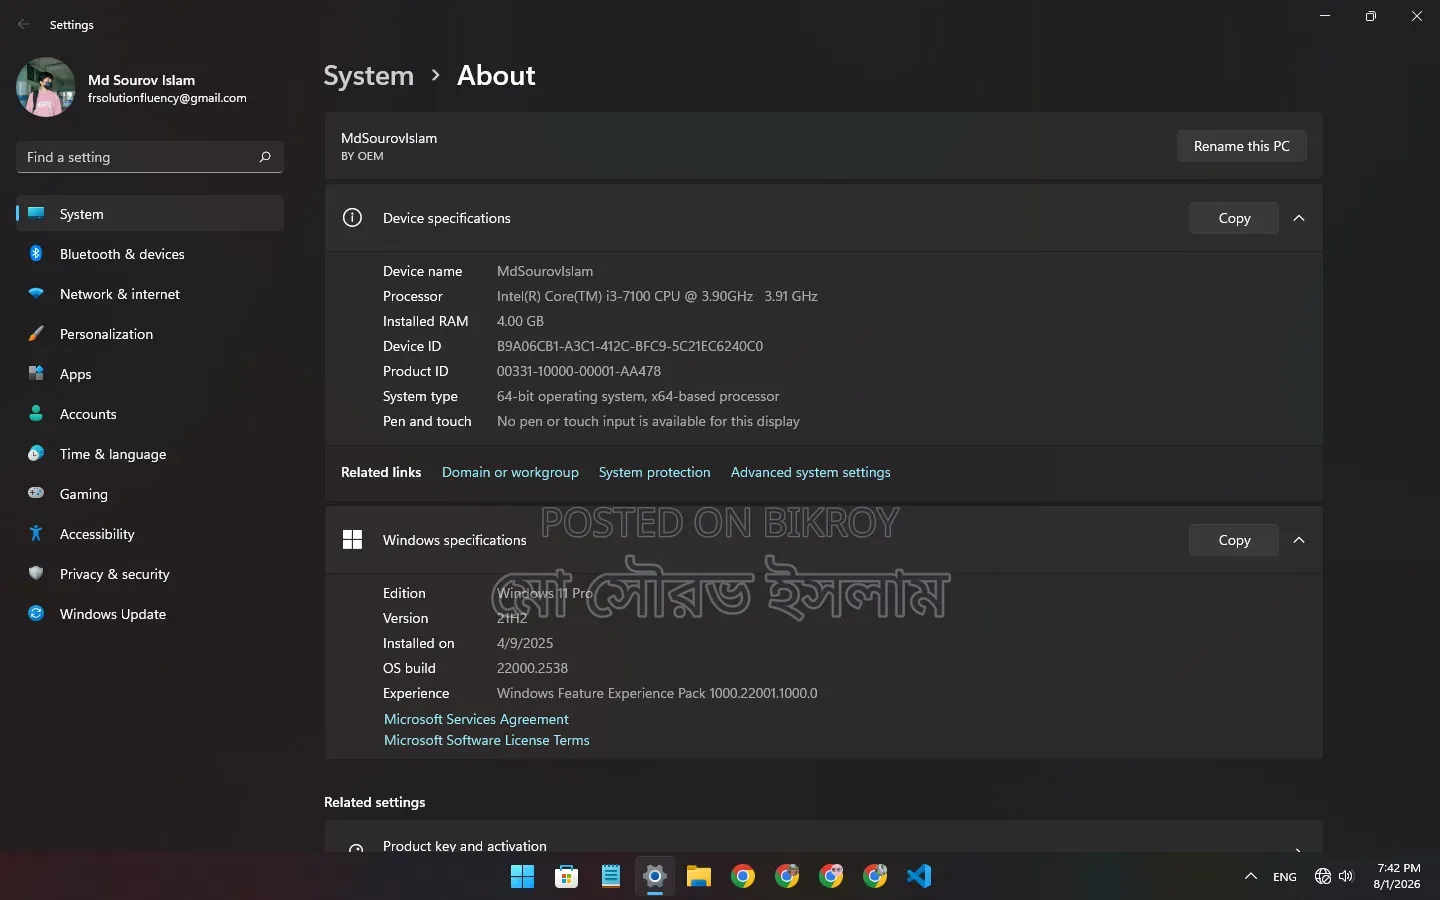Open the Windows Start menu
The height and width of the screenshot is (900, 1440).
tap(522, 877)
